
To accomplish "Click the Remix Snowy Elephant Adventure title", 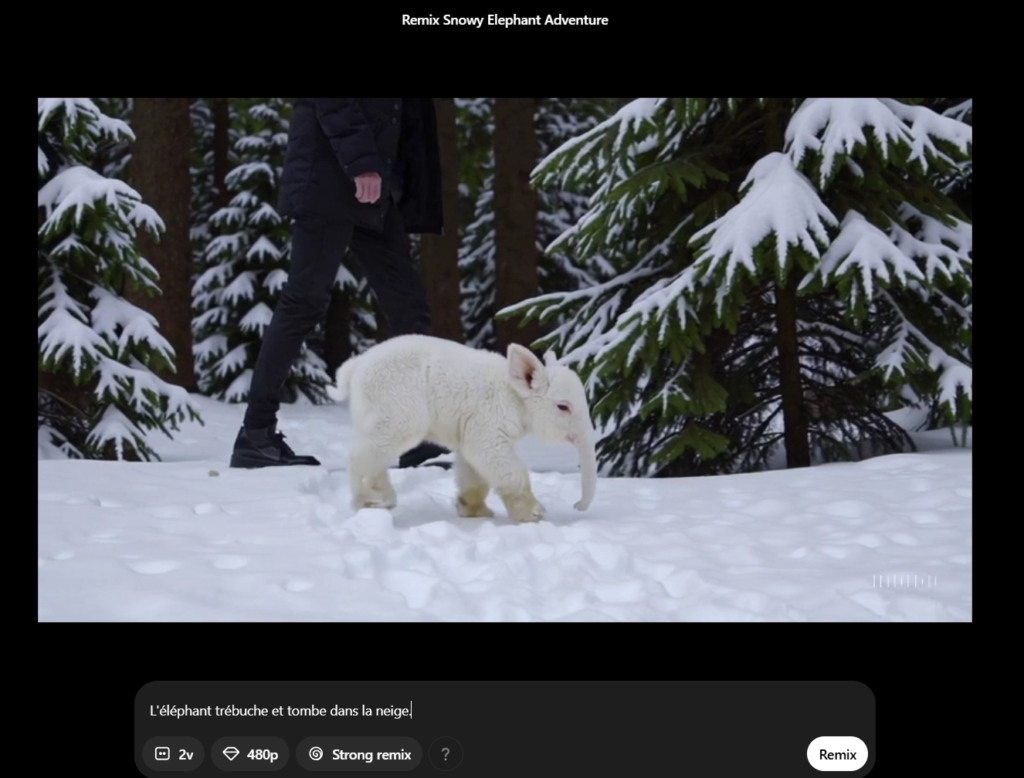I will pyautogui.click(x=505, y=20).
